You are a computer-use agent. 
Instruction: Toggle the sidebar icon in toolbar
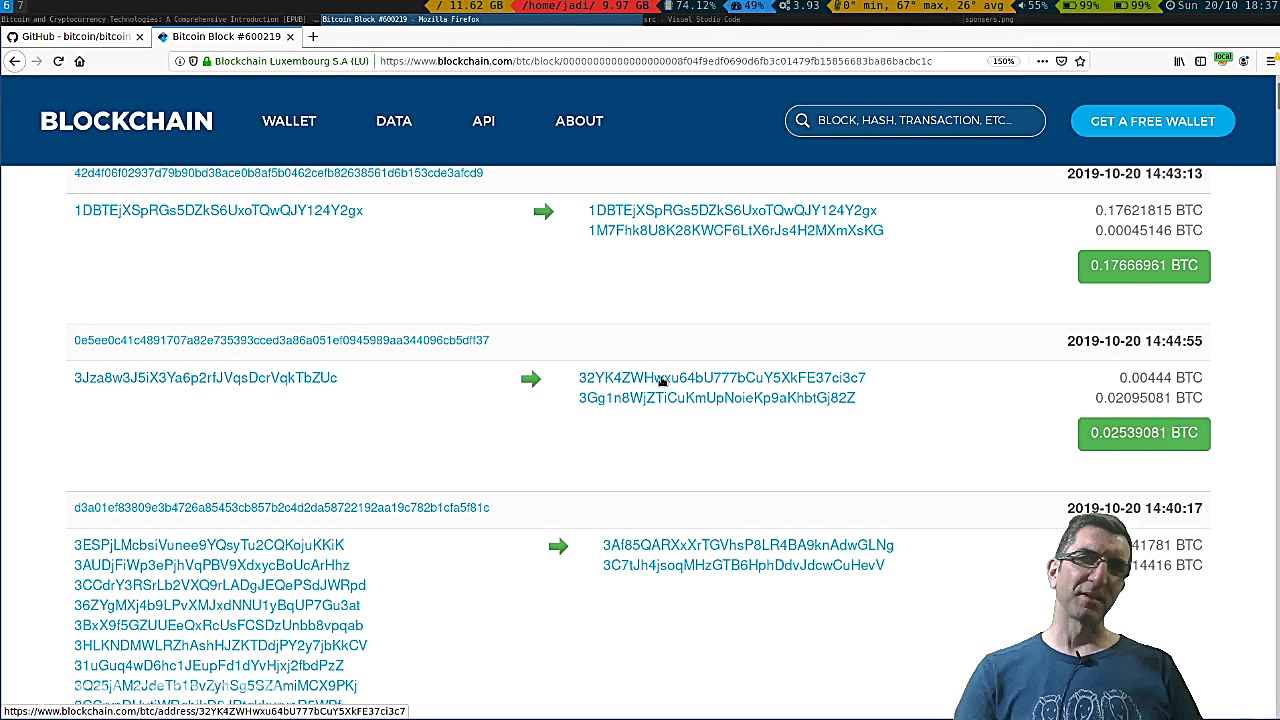(1200, 61)
